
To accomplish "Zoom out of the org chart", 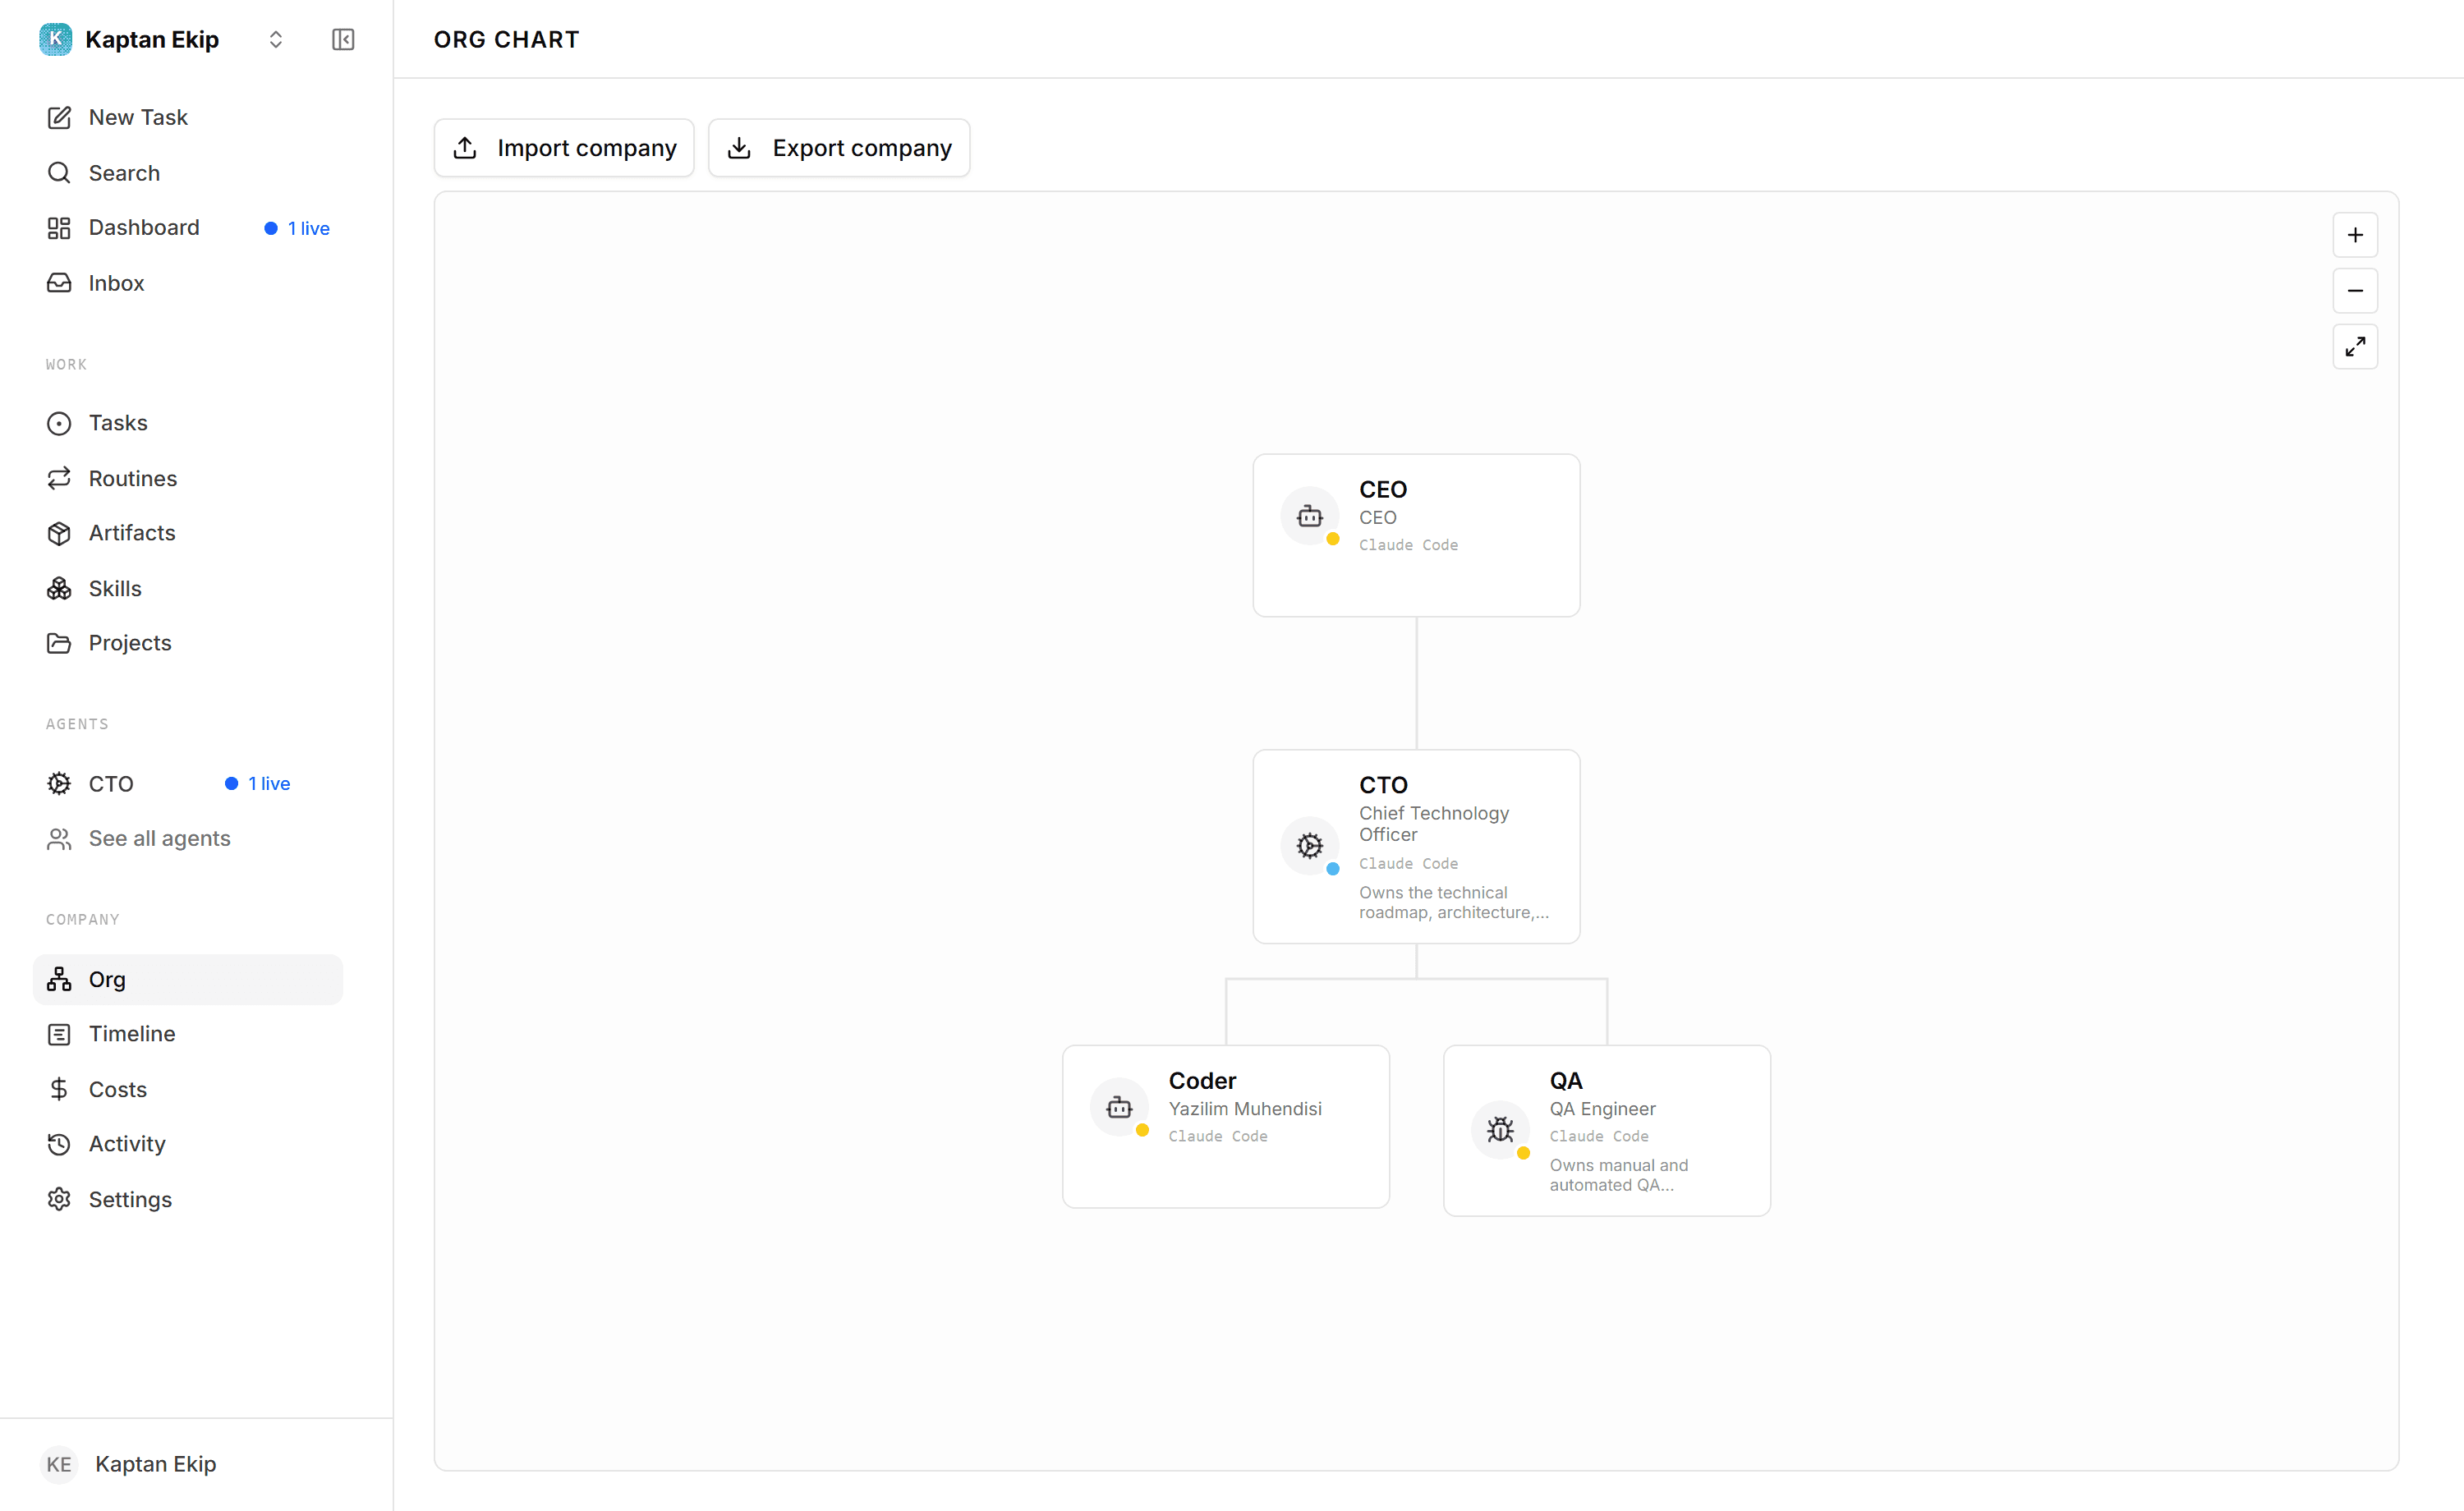I will pos(2355,291).
